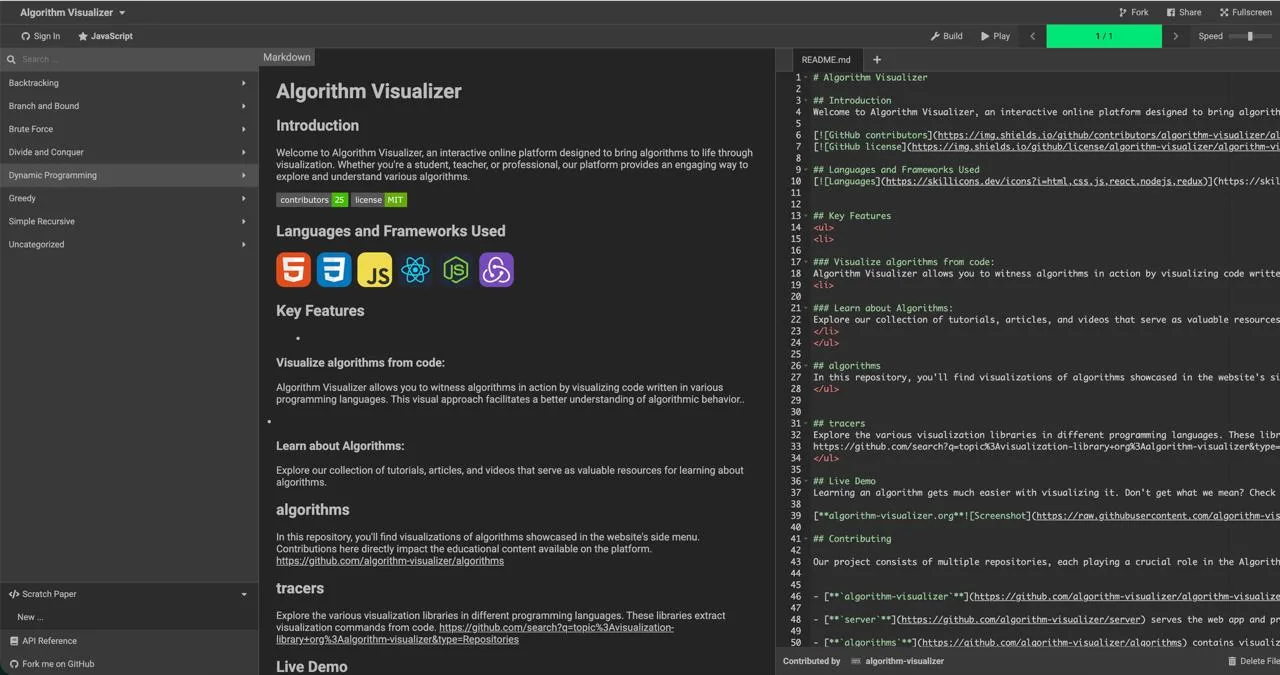Click the Share button
The height and width of the screenshot is (675, 1280).
[1184, 13]
